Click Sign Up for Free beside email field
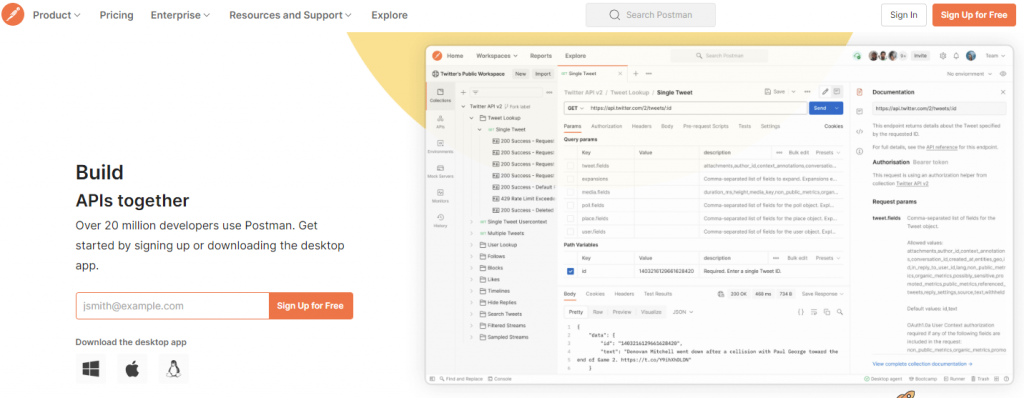This screenshot has height=398, width=1024. click(x=311, y=306)
